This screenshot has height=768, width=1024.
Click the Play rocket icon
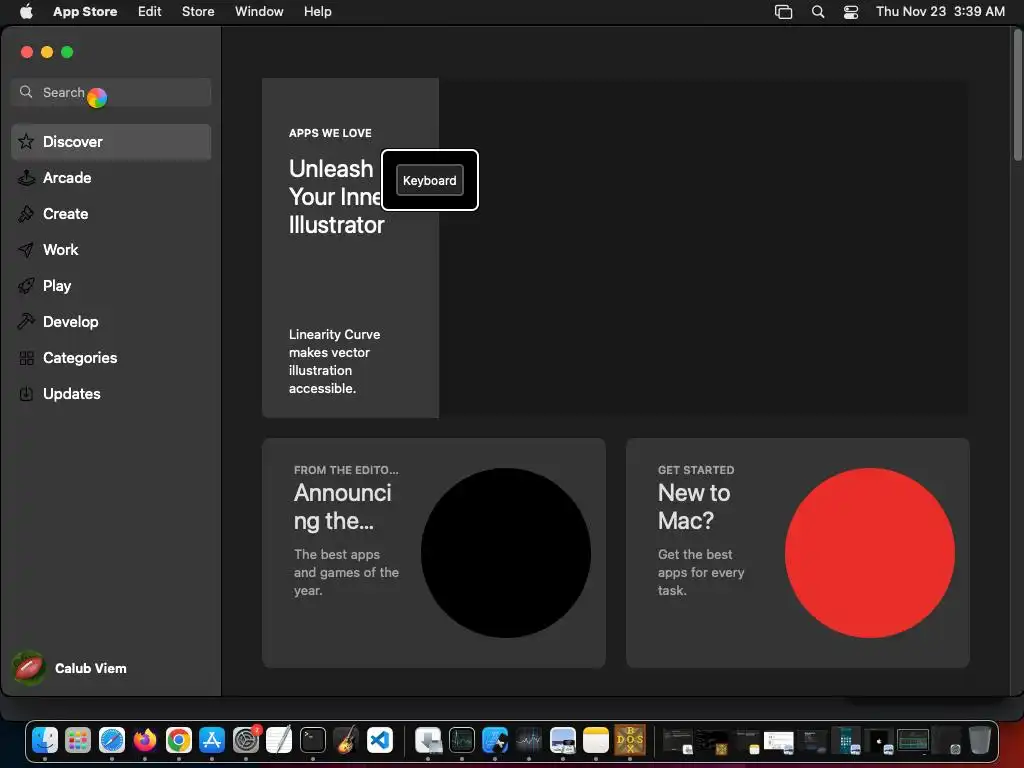[x=26, y=285]
